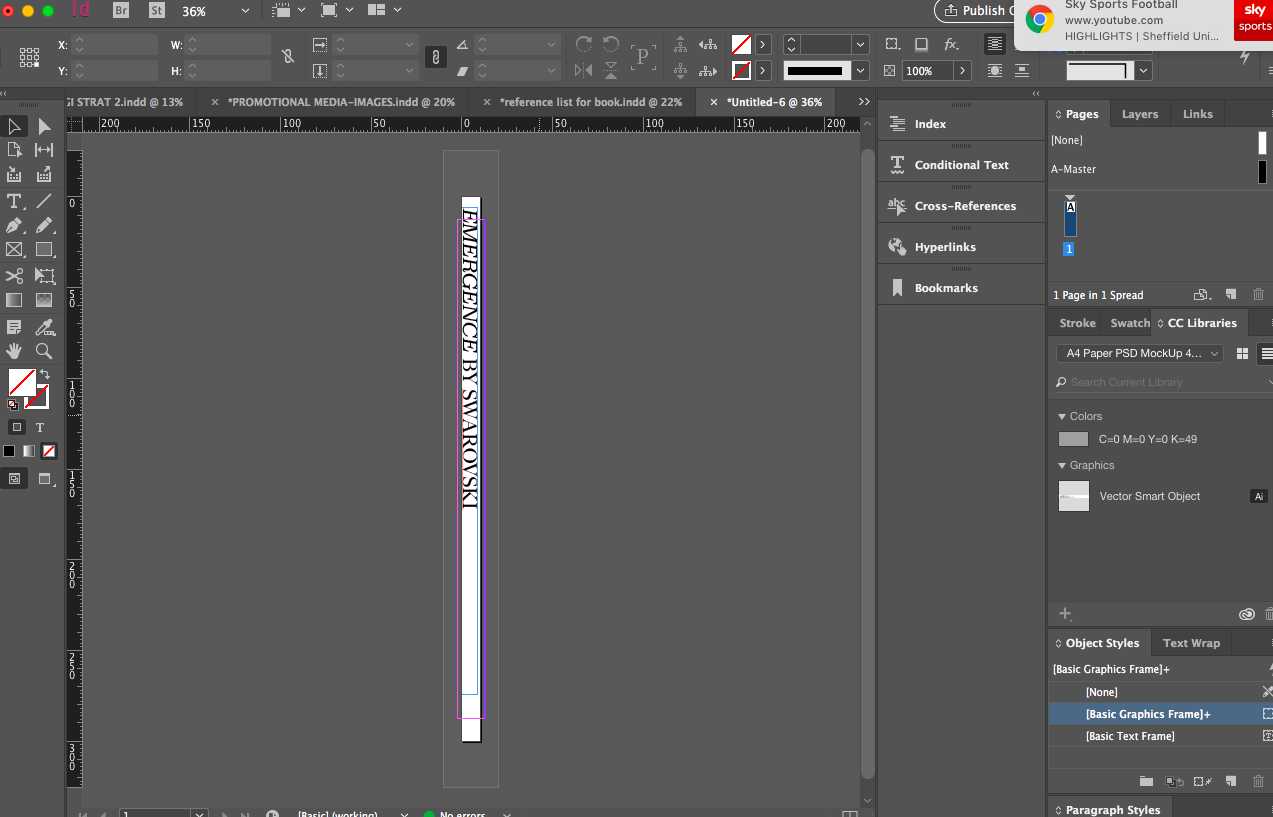Toggle constrain width and height proportions
The image size is (1273, 817).
click(x=288, y=57)
